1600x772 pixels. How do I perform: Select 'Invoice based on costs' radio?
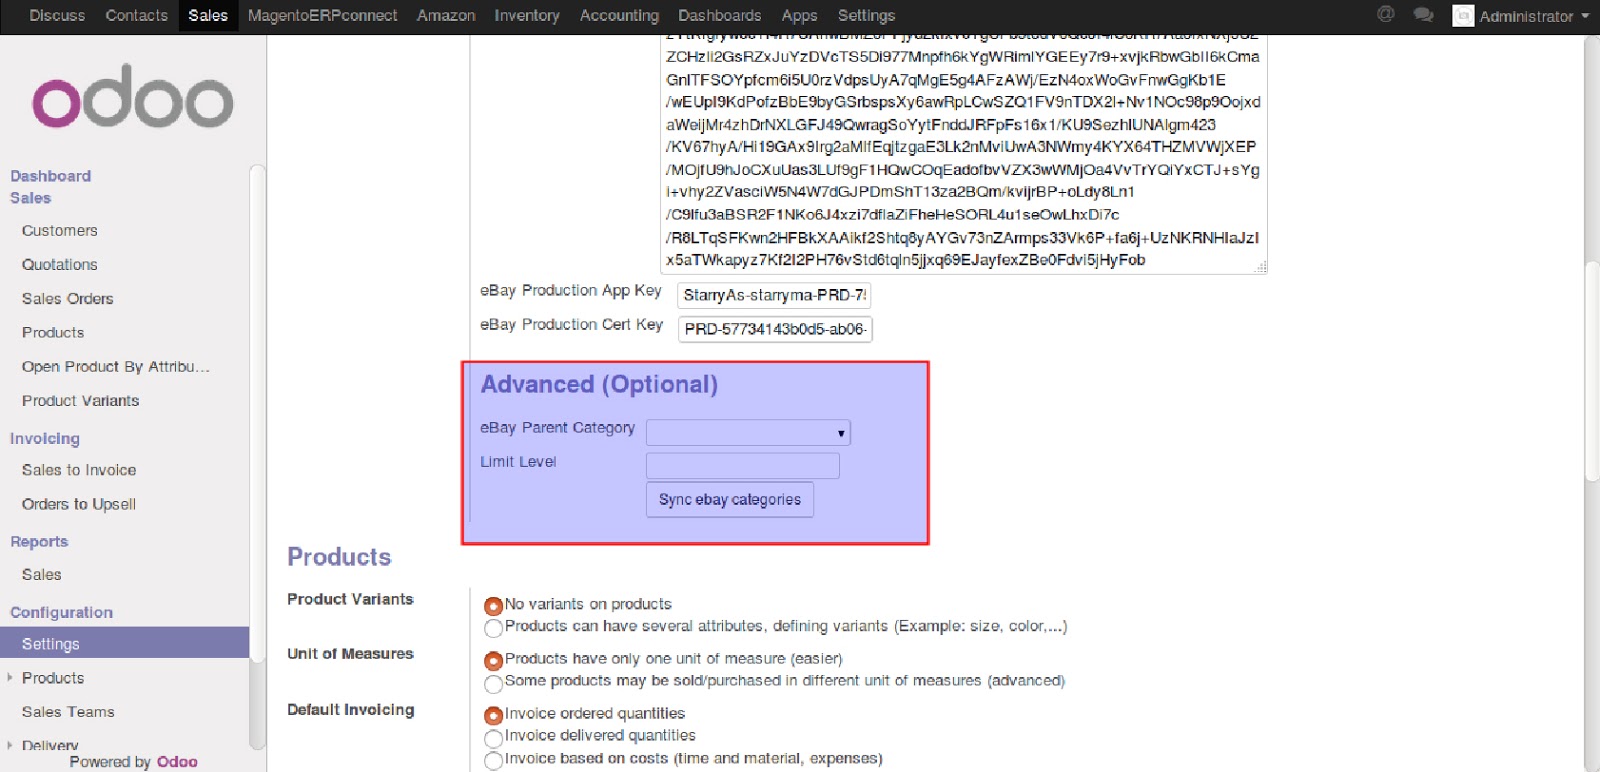(493, 761)
